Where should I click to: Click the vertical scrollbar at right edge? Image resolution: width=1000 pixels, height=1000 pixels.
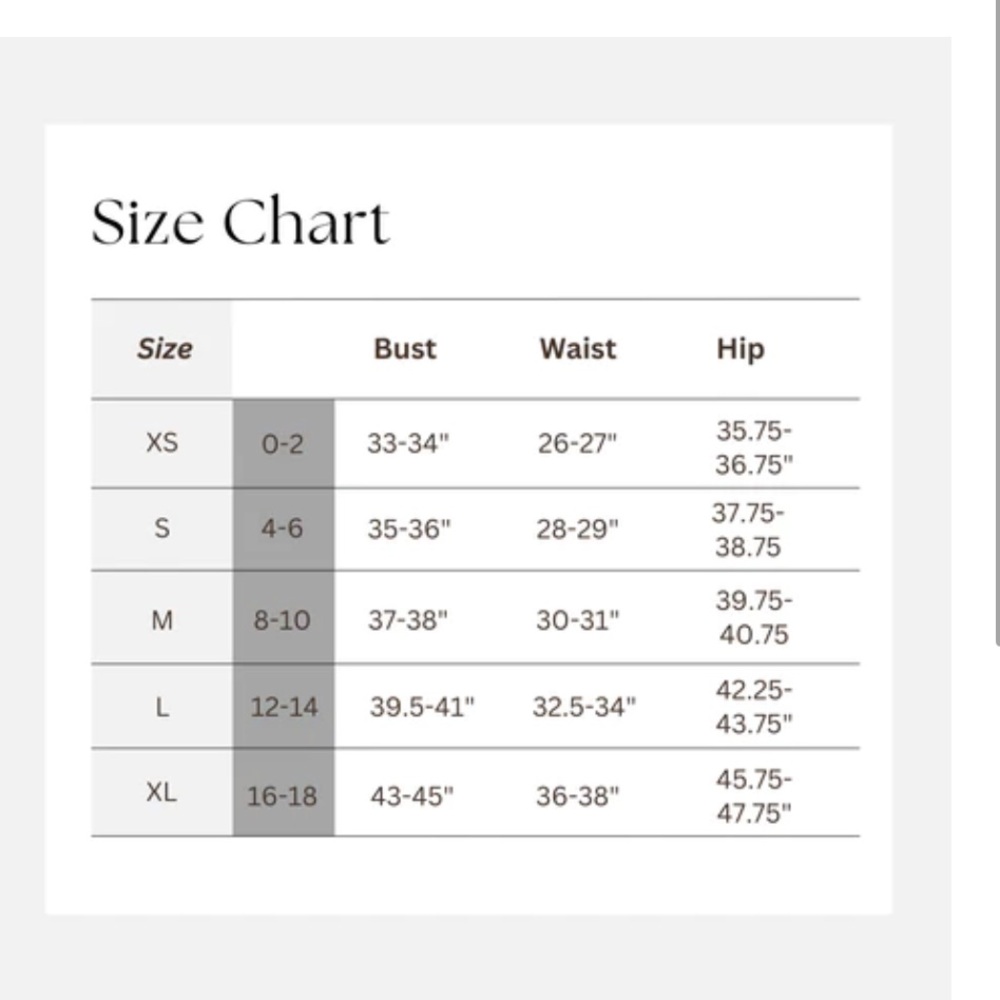[997, 319]
